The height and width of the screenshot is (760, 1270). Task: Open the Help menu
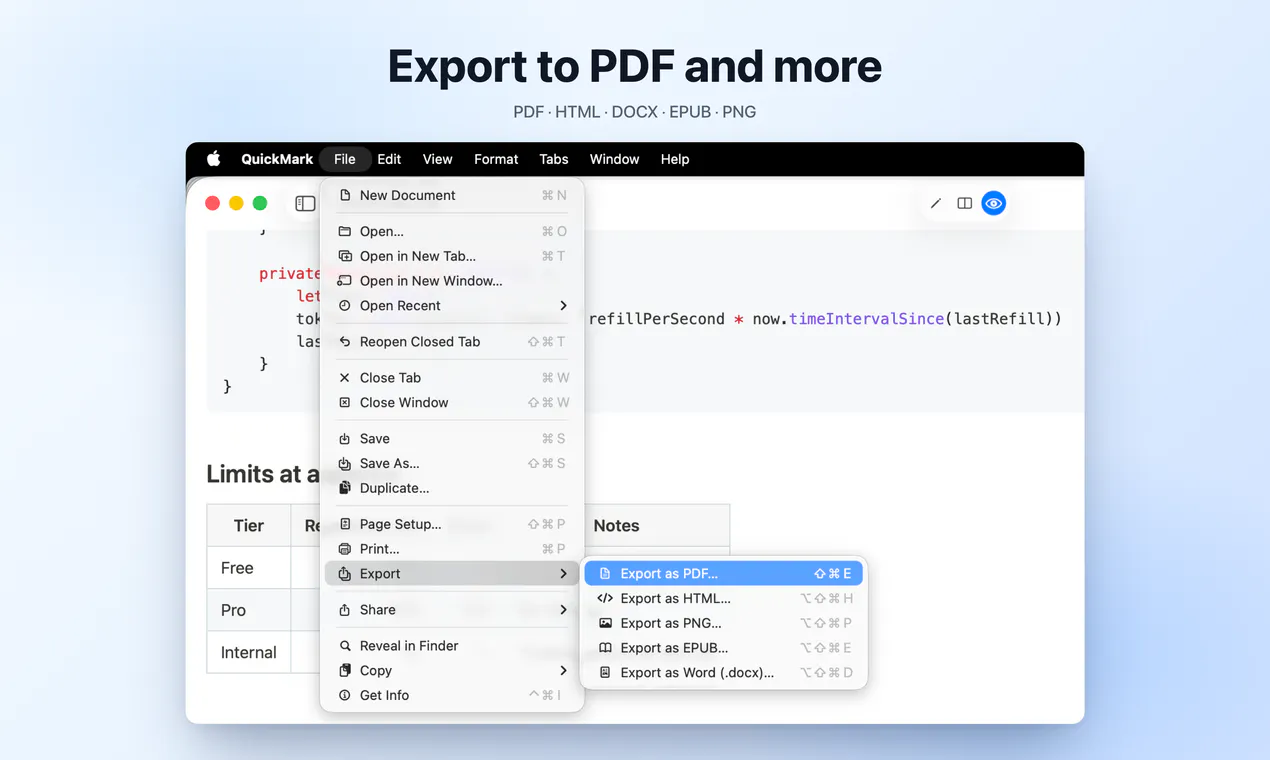(x=675, y=159)
